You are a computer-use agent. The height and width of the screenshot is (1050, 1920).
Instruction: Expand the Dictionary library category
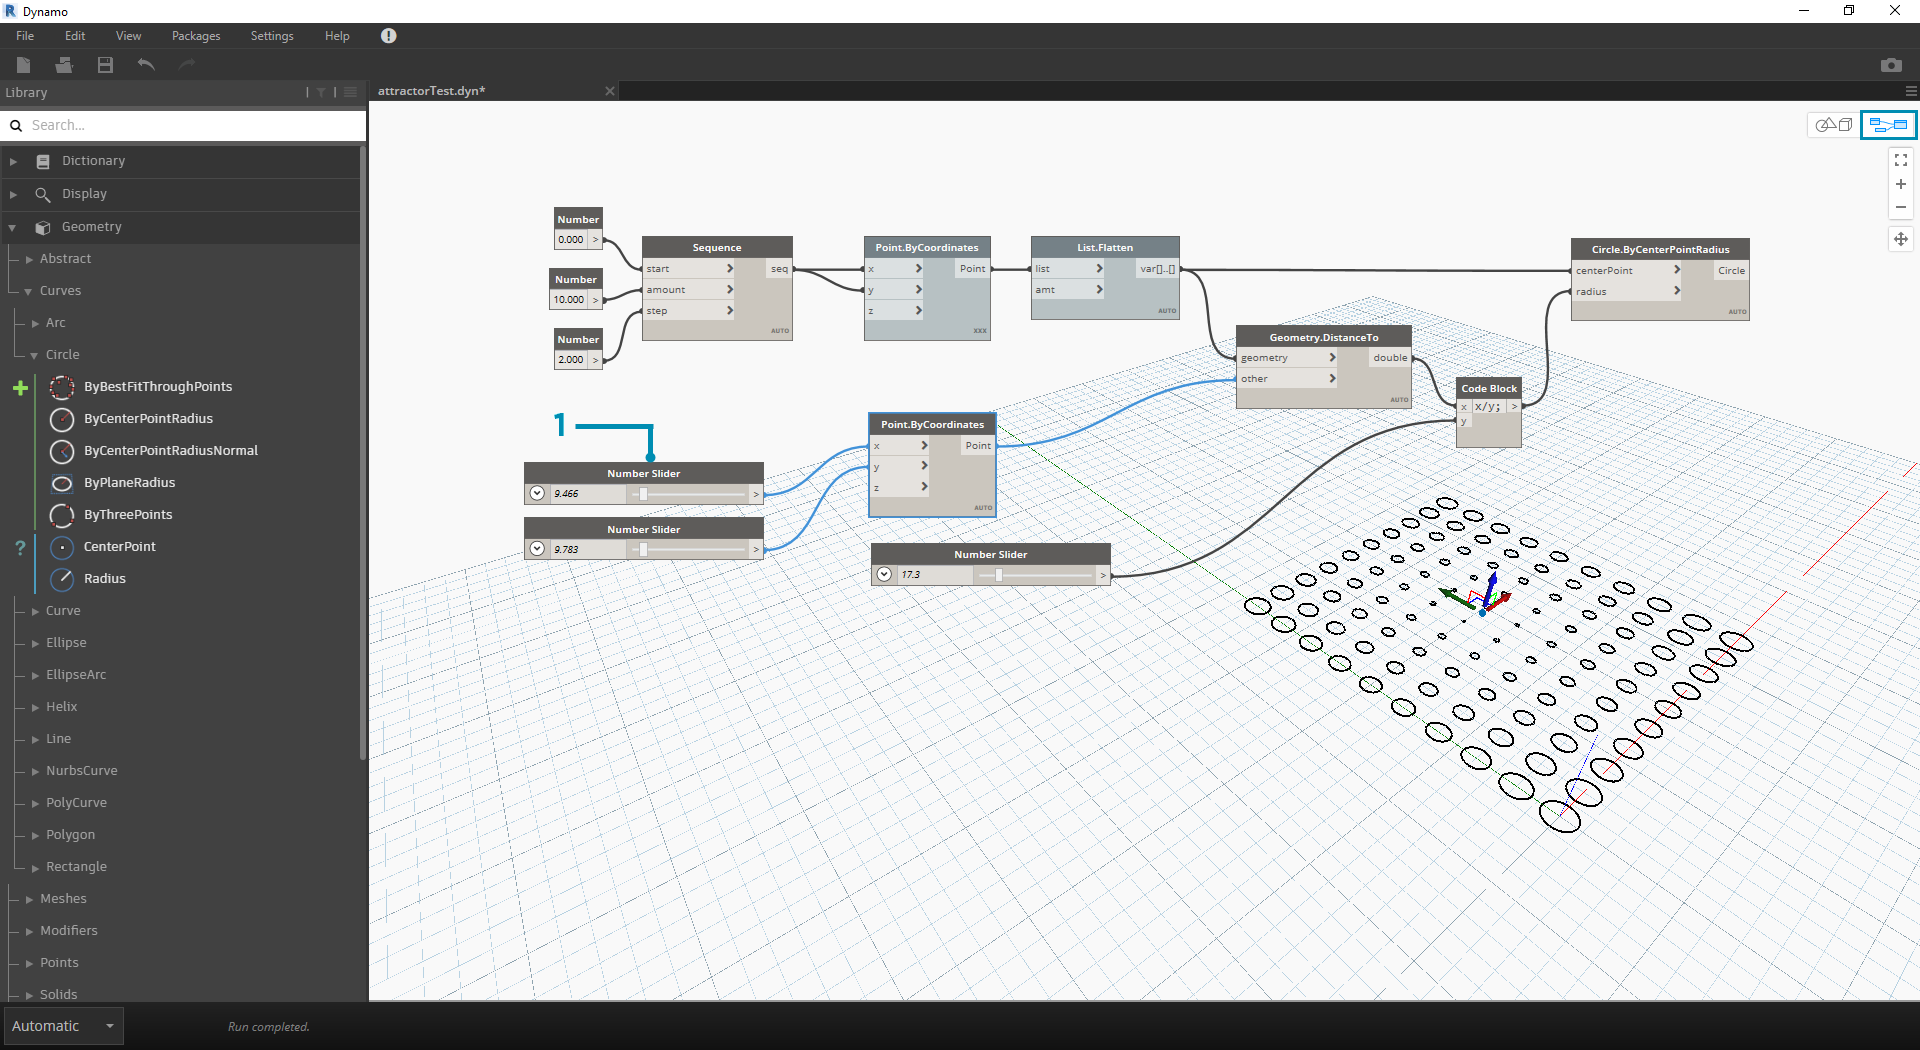point(14,161)
